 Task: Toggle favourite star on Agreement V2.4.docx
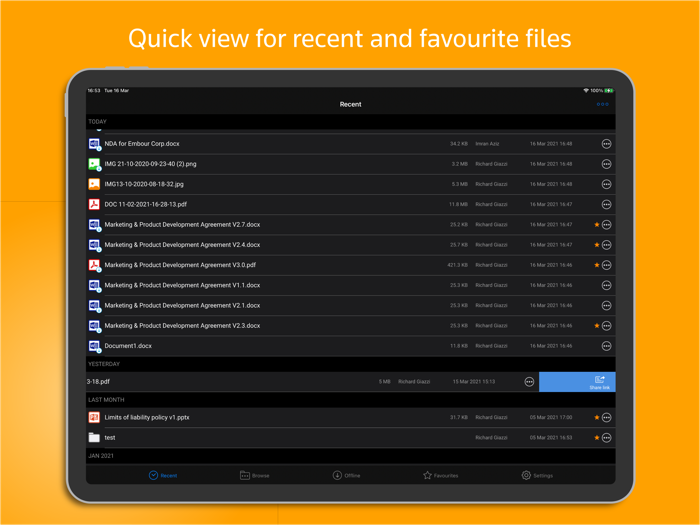(x=596, y=245)
